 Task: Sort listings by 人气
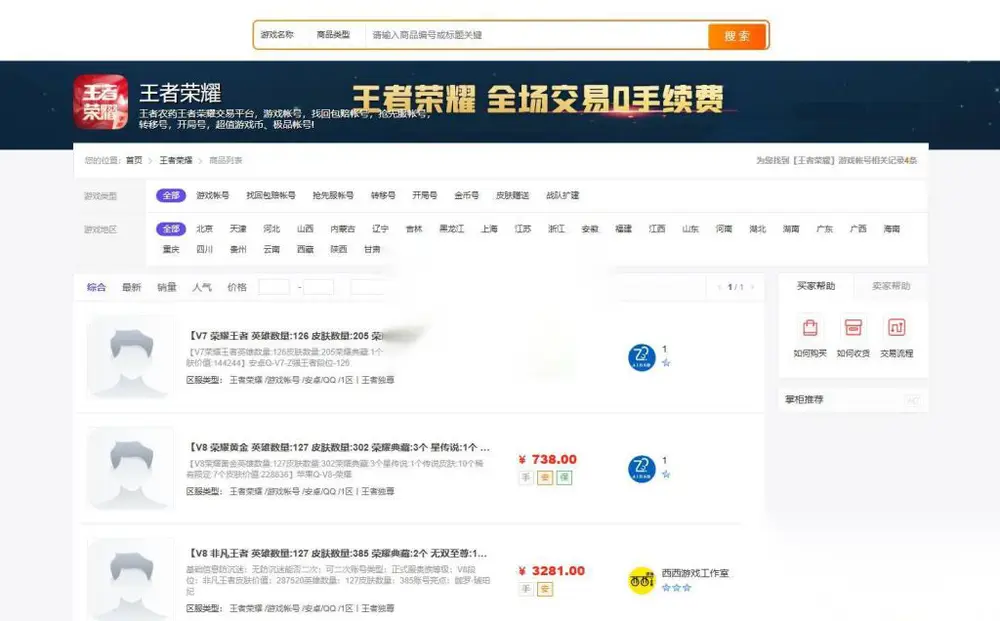point(202,287)
